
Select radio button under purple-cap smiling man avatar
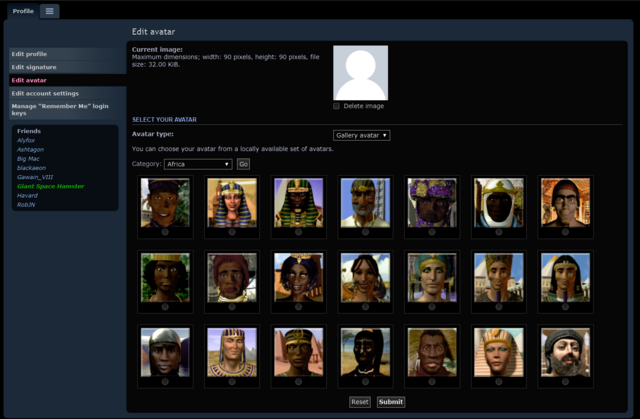point(165,232)
